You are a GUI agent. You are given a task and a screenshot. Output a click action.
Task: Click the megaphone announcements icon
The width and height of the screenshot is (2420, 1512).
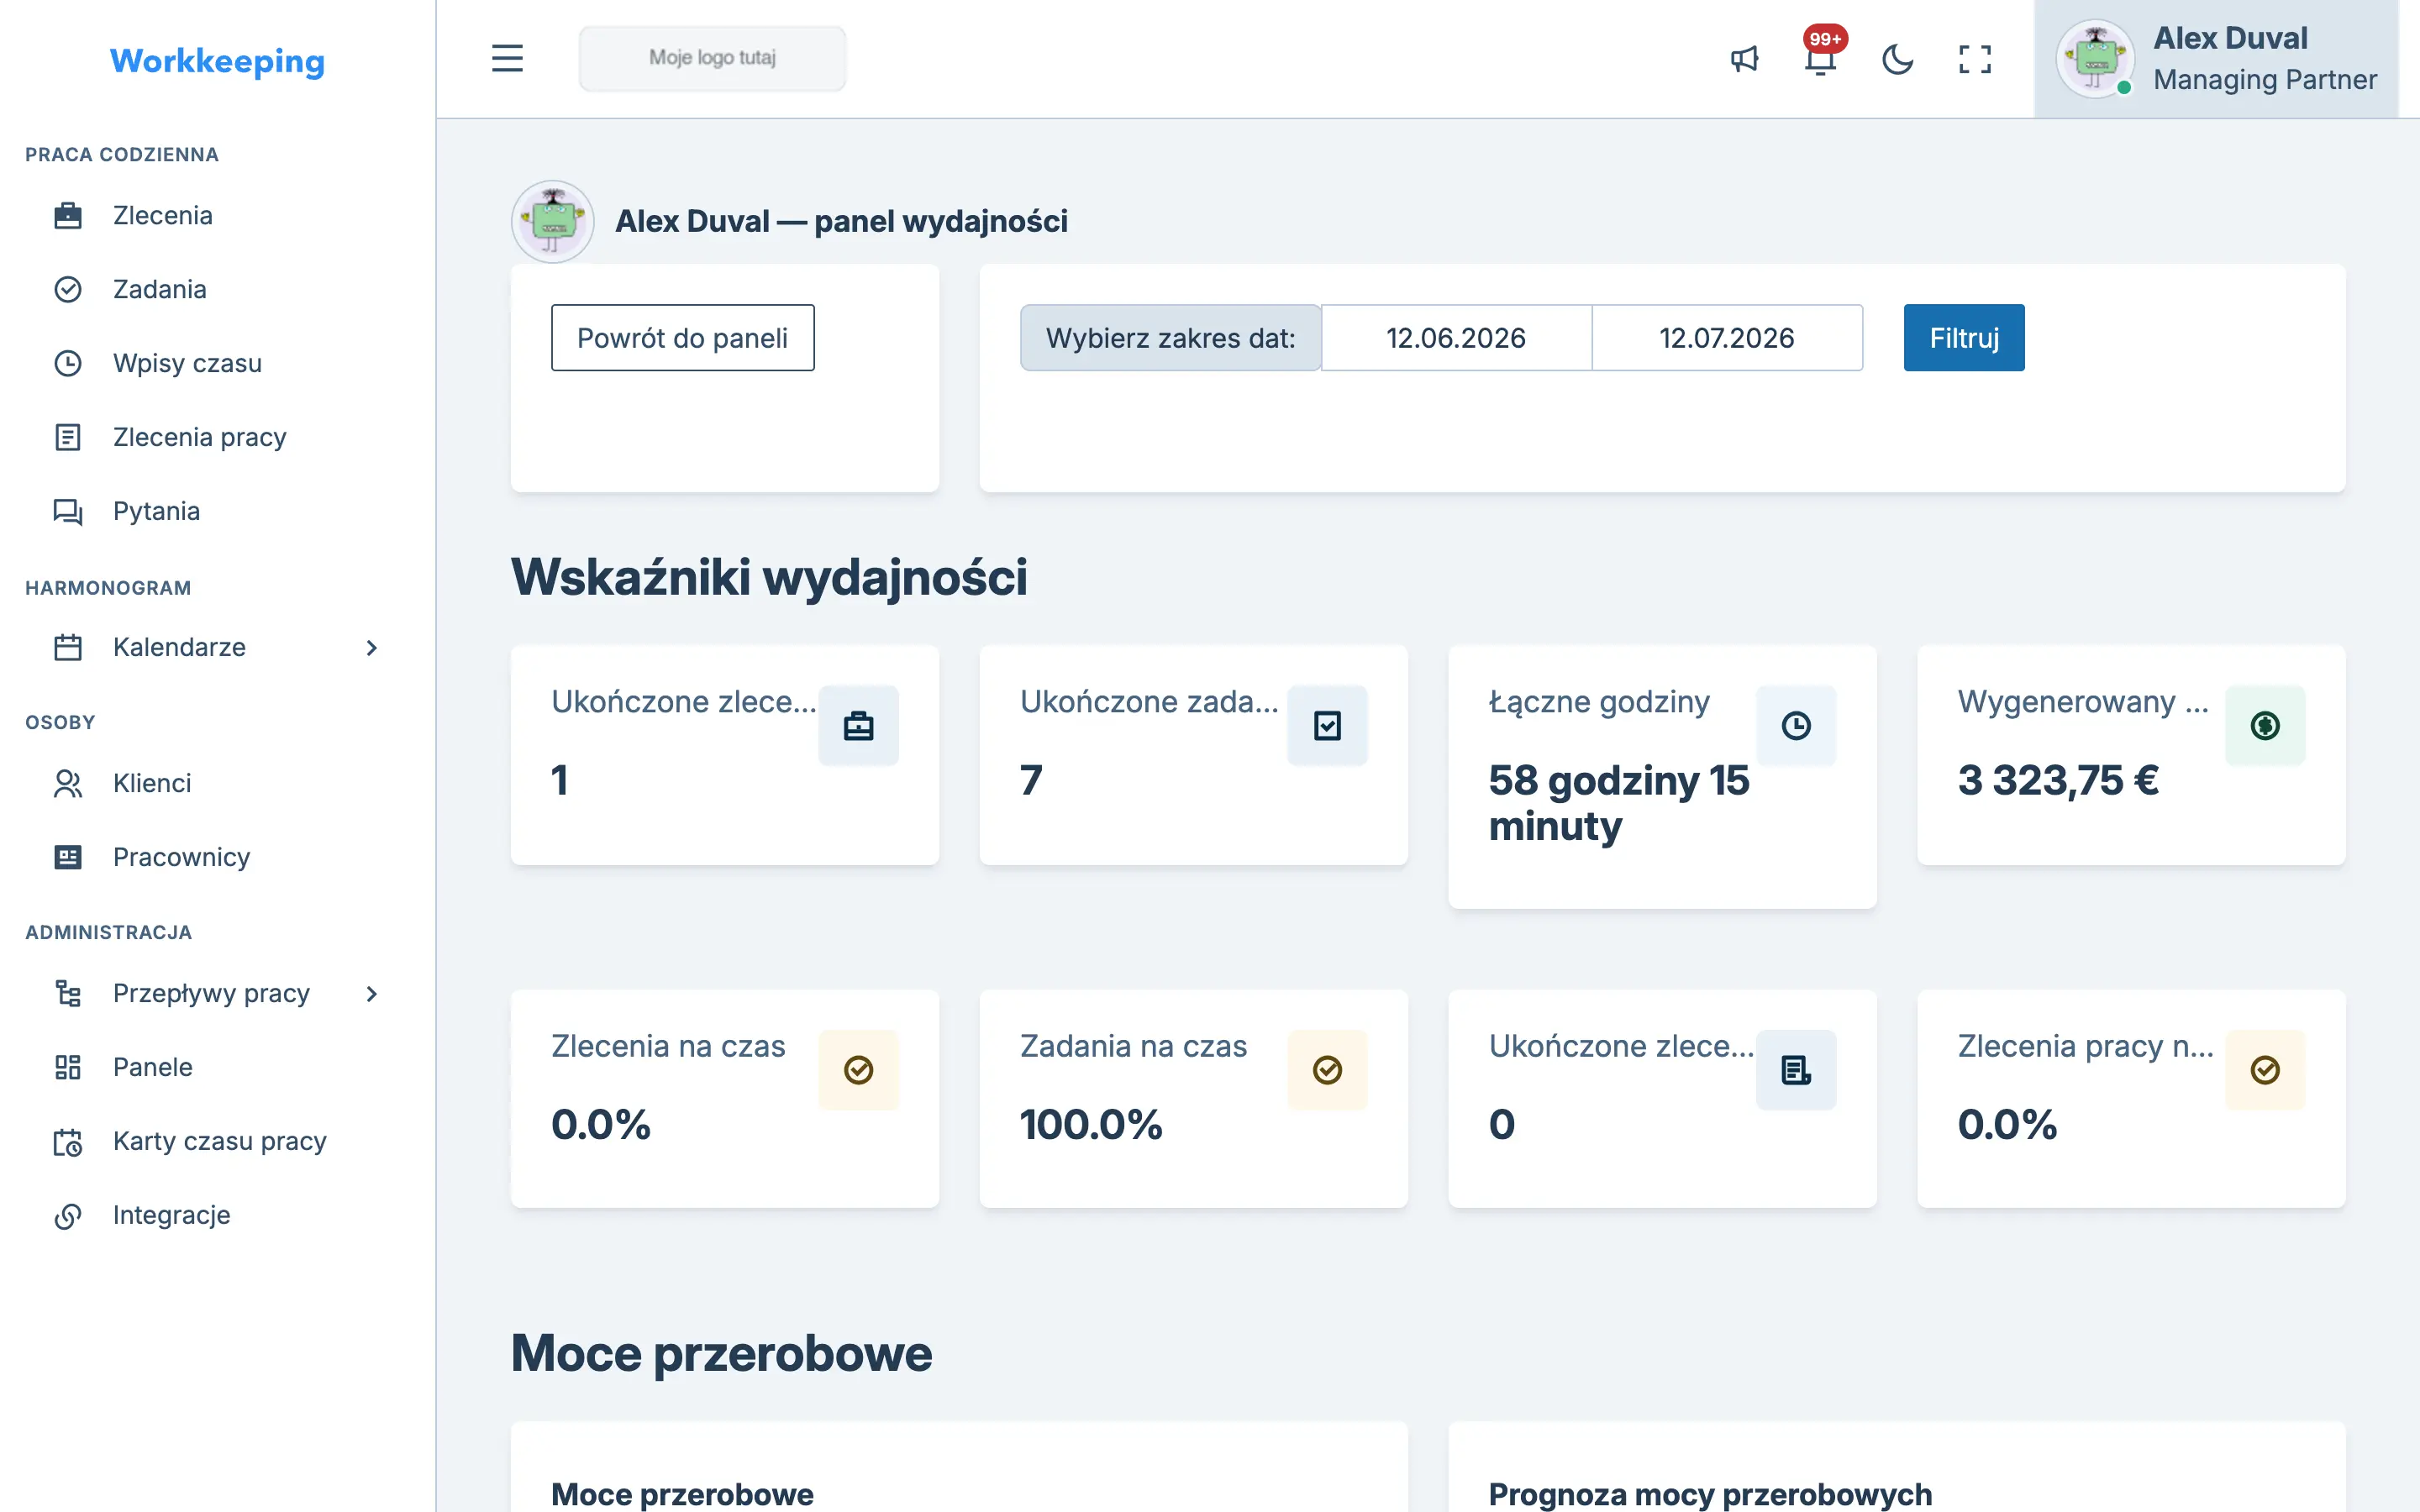tap(1744, 59)
